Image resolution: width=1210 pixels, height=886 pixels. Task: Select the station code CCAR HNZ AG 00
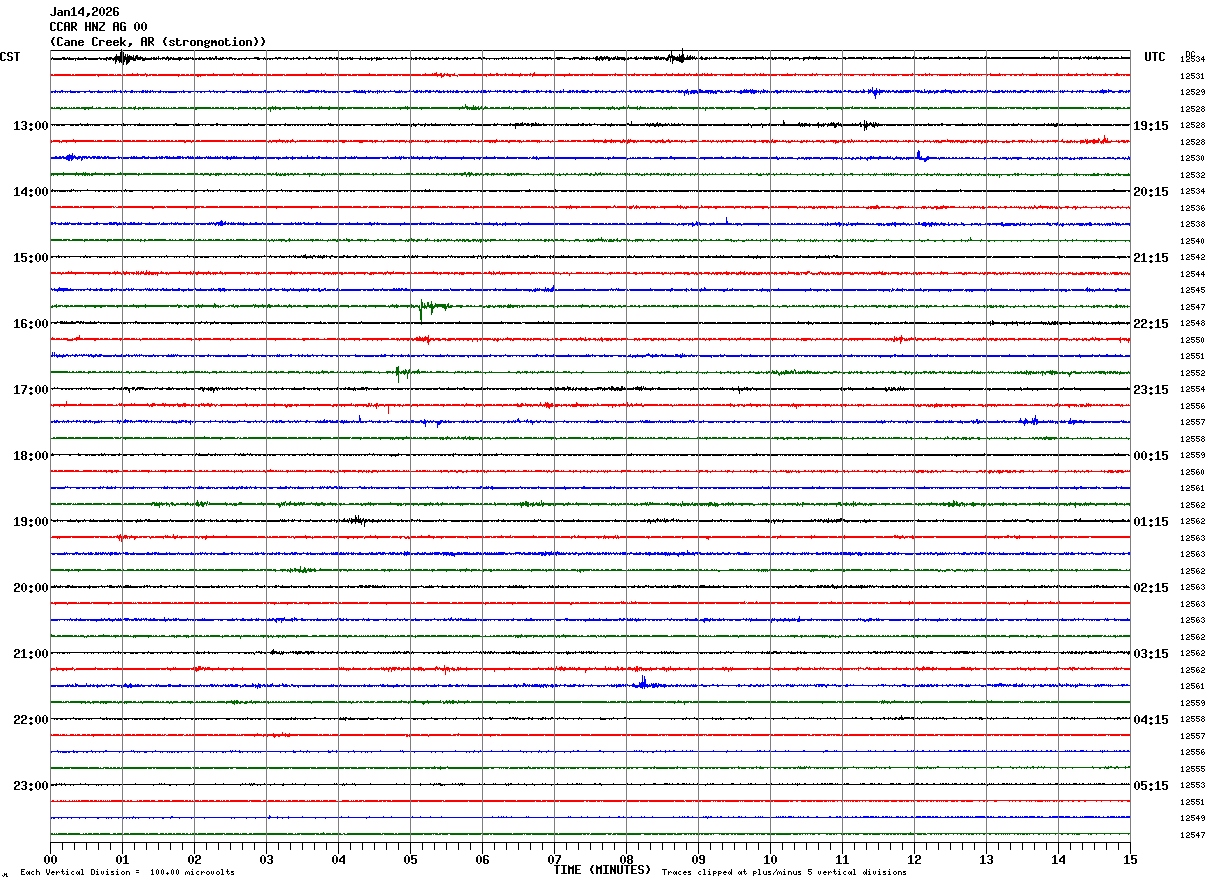[99, 27]
